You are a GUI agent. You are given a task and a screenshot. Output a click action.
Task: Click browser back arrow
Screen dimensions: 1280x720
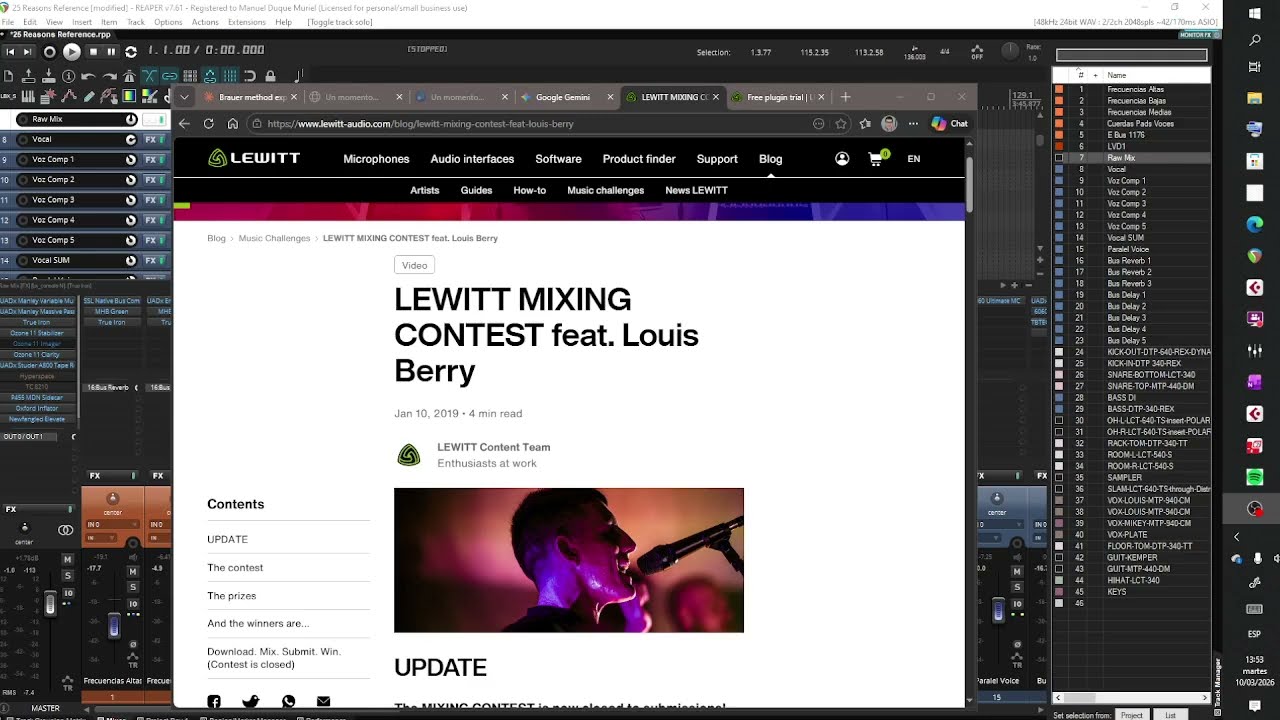point(184,124)
